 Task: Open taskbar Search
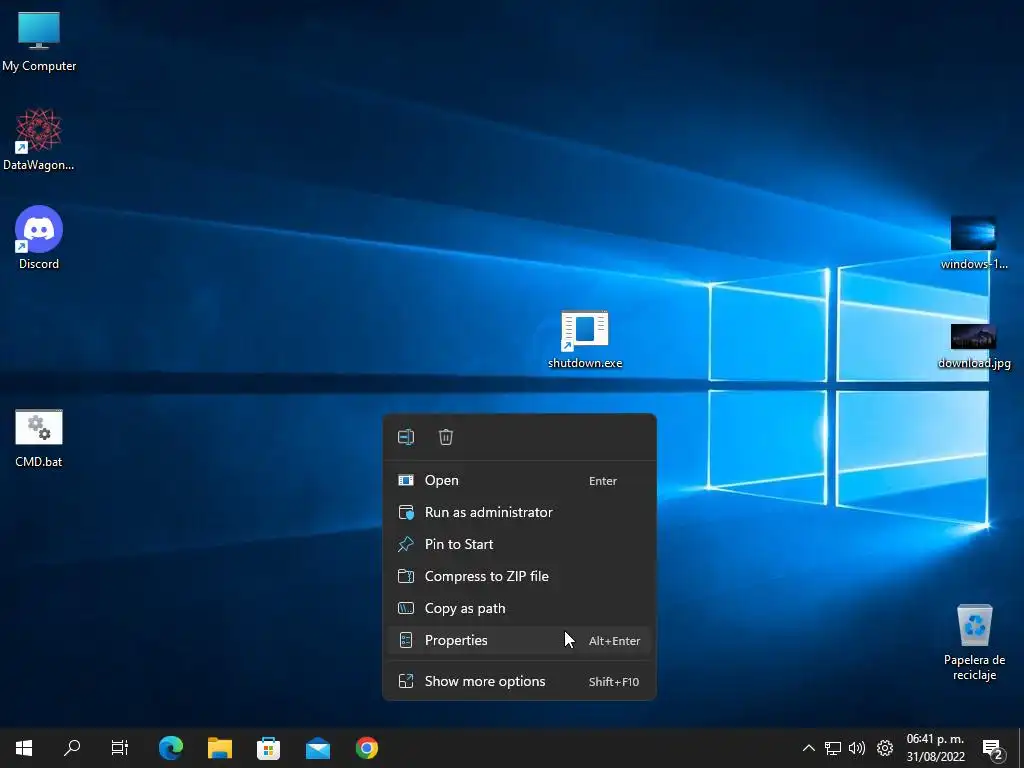[72, 748]
